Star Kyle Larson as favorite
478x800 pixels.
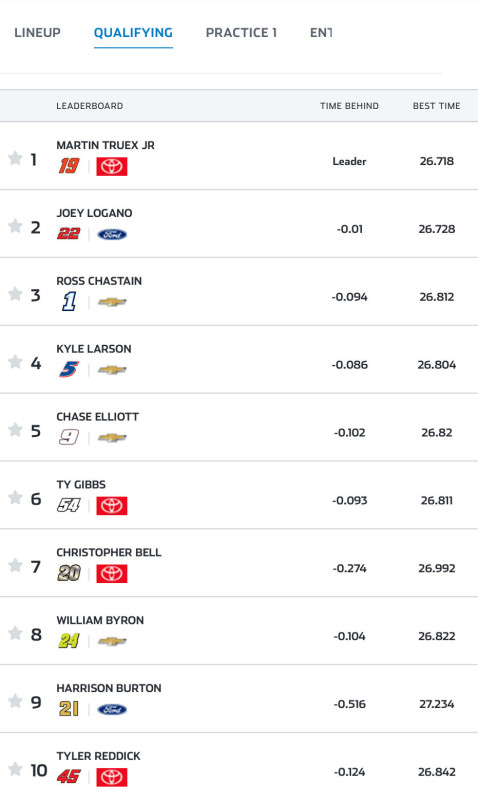[15, 362]
